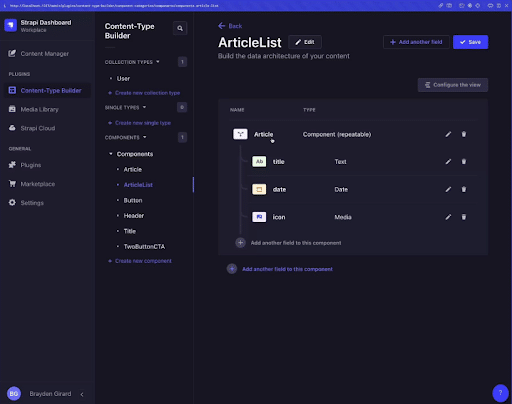This screenshot has height=404, width=512.
Task: Click the purple Add another field text
Action: [287, 269]
